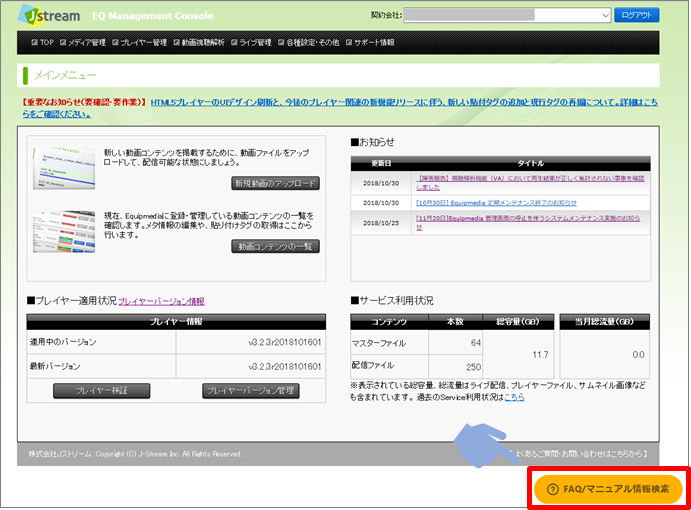The height and width of the screenshot is (510, 691).
Task: Go to the ライブ管理 menu
Action: point(255,43)
